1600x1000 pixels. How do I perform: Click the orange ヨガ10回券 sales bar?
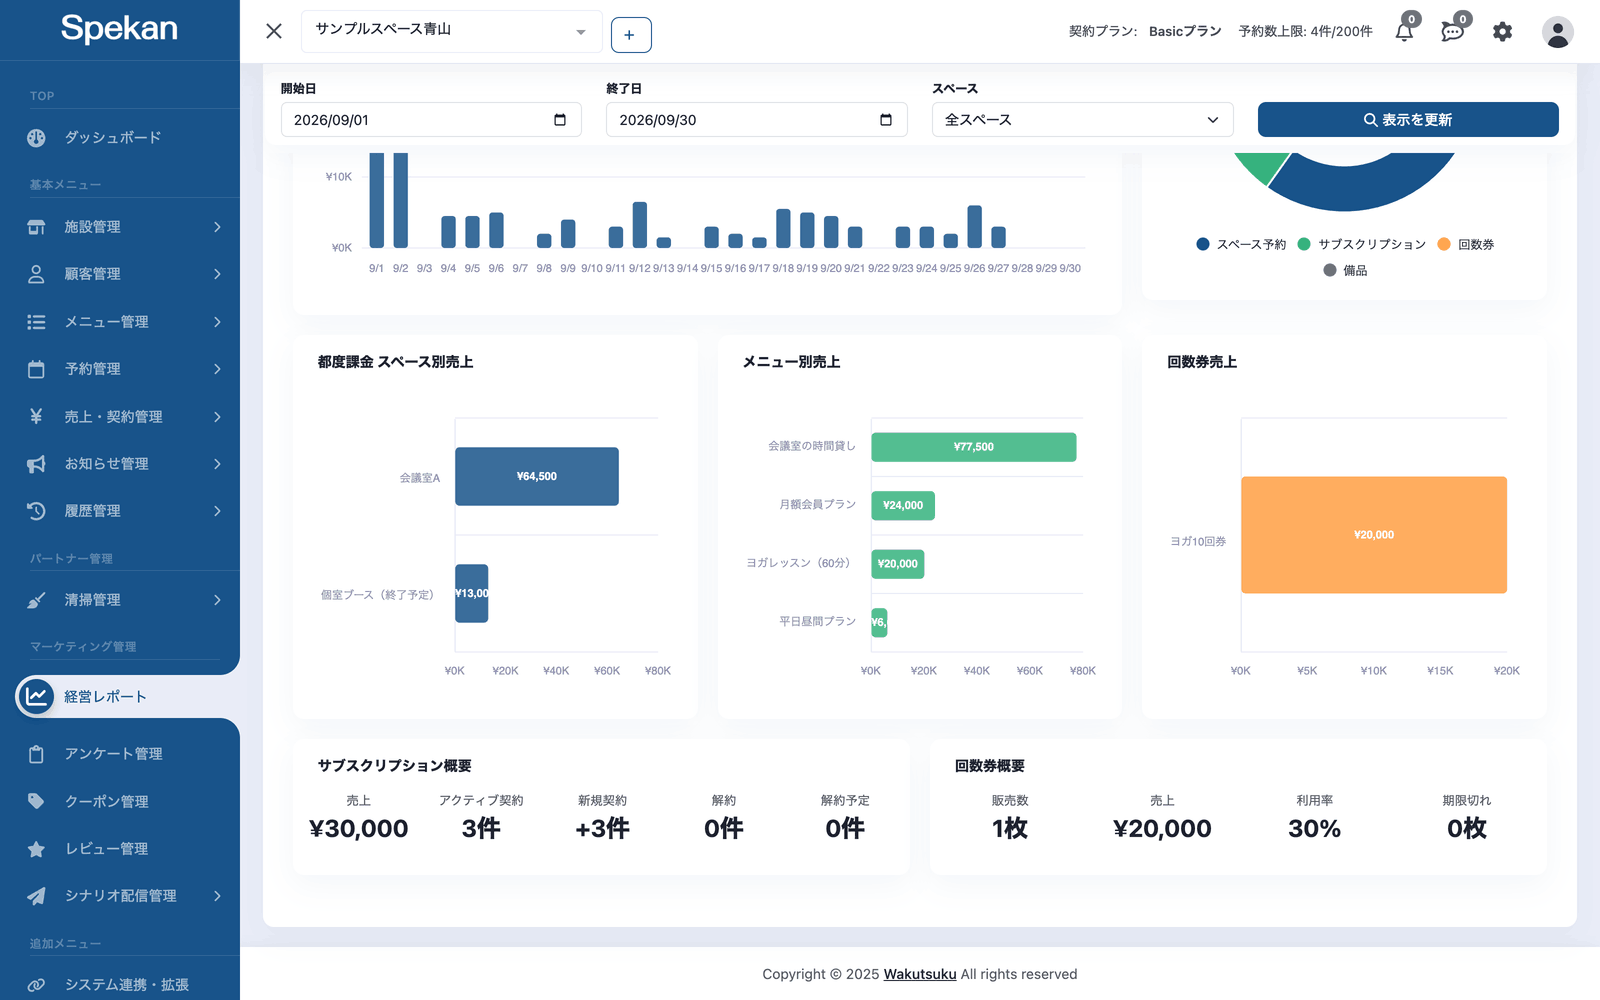click(x=1374, y=535)
